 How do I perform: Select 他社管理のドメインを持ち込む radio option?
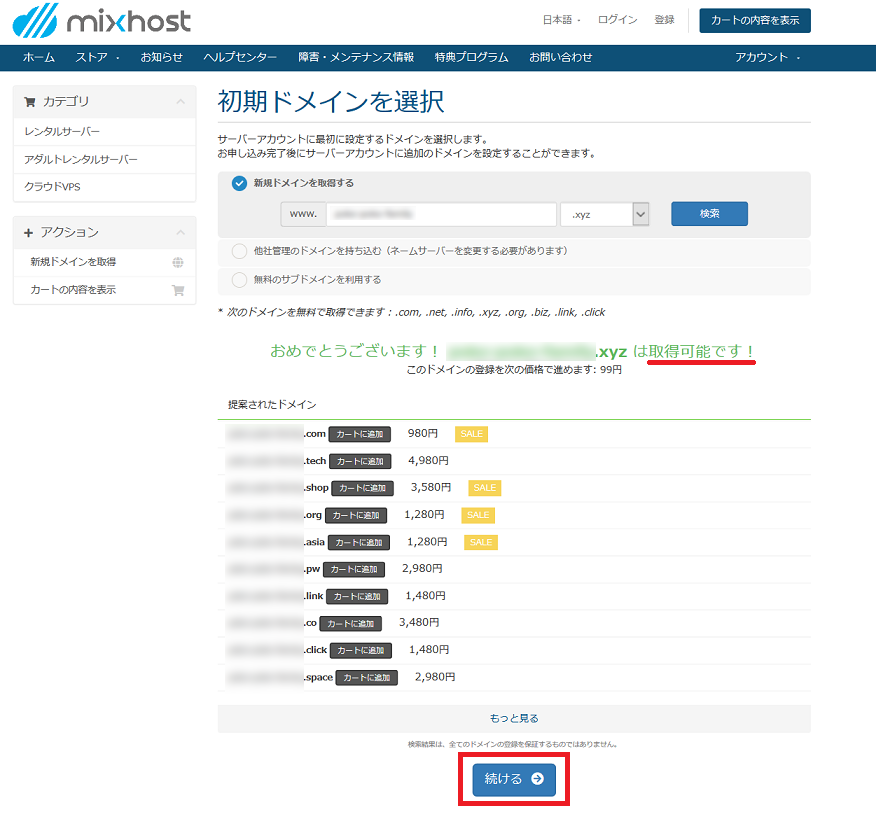(x=239, y=251)
